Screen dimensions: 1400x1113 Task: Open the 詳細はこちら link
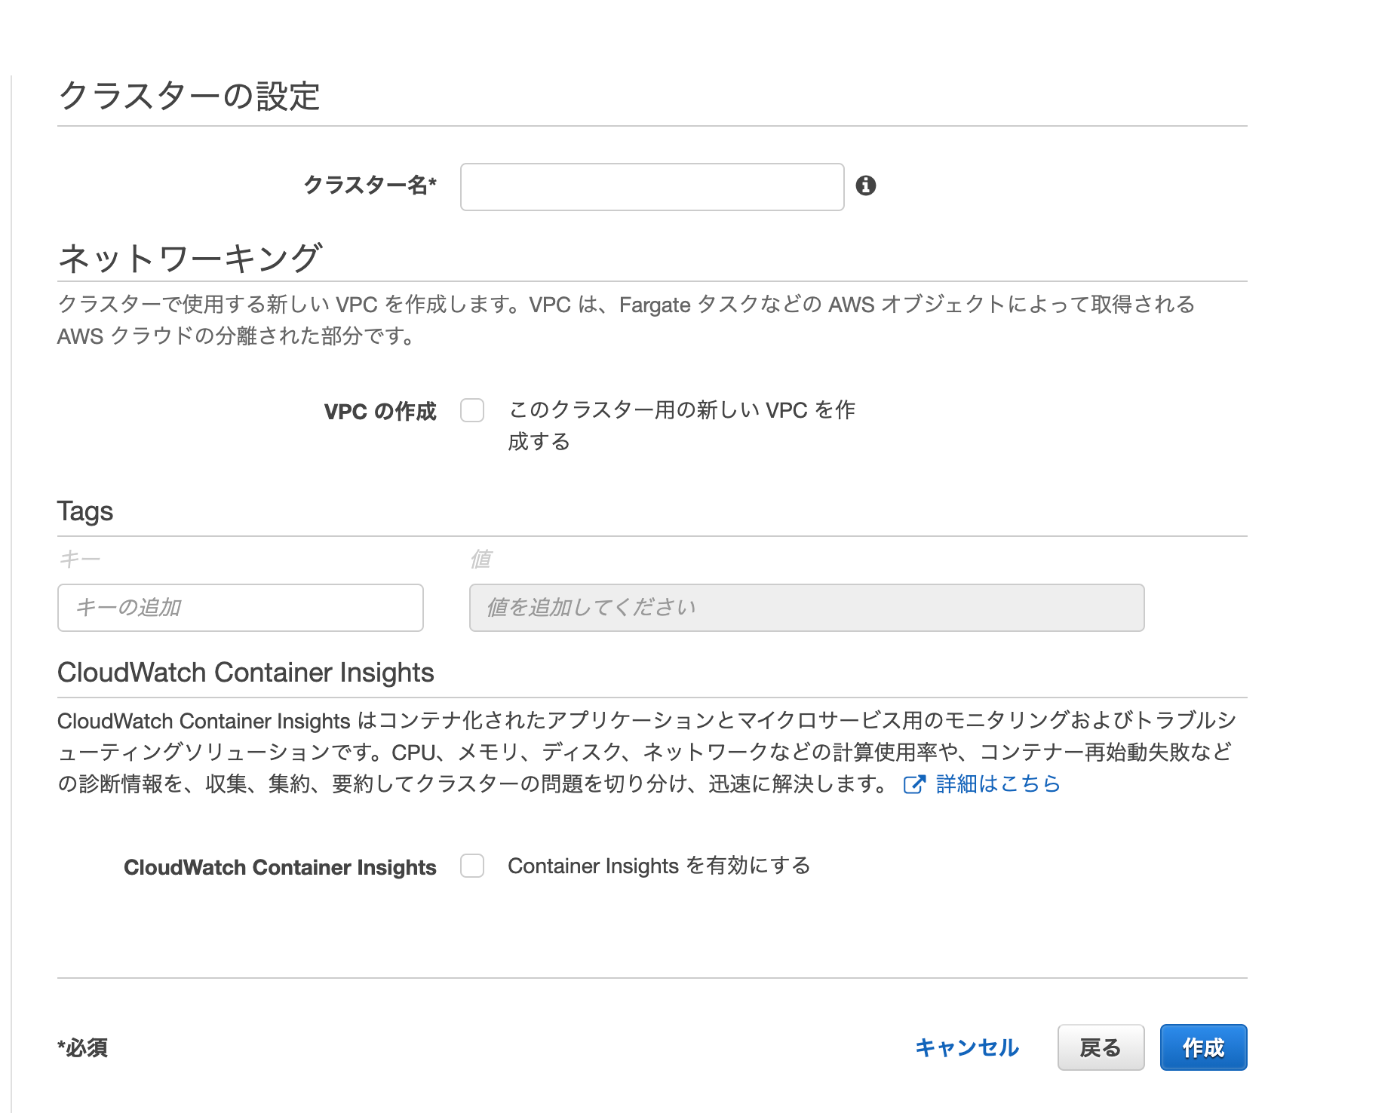998,784
